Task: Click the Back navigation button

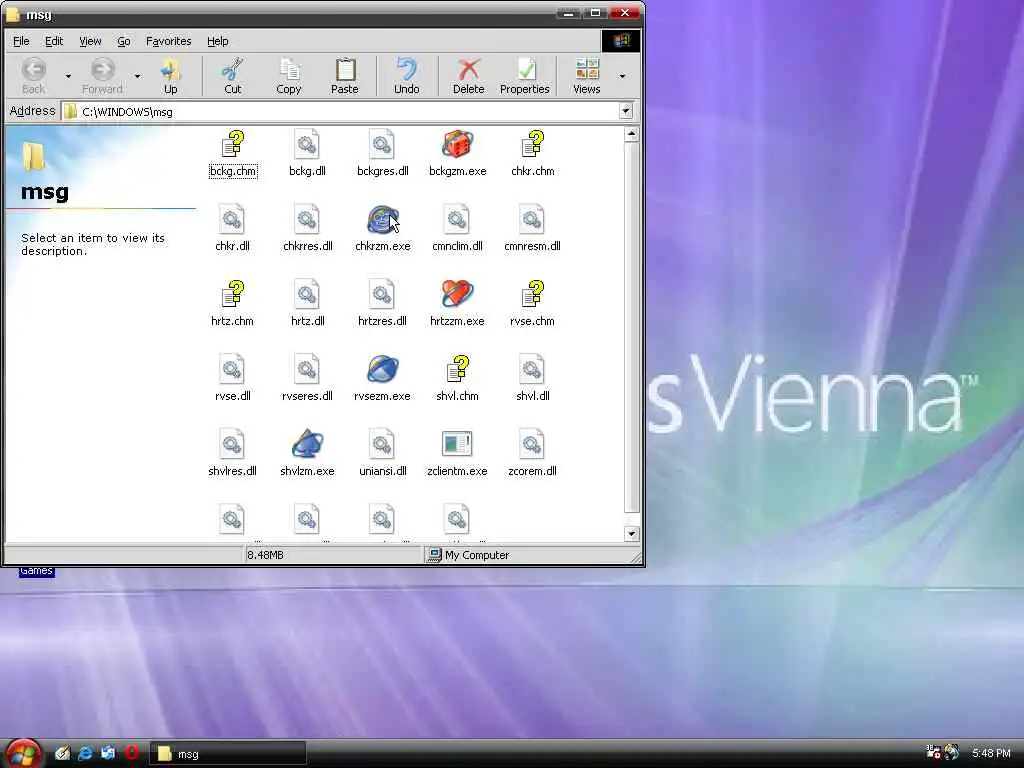Action: (x=33, y=76)
